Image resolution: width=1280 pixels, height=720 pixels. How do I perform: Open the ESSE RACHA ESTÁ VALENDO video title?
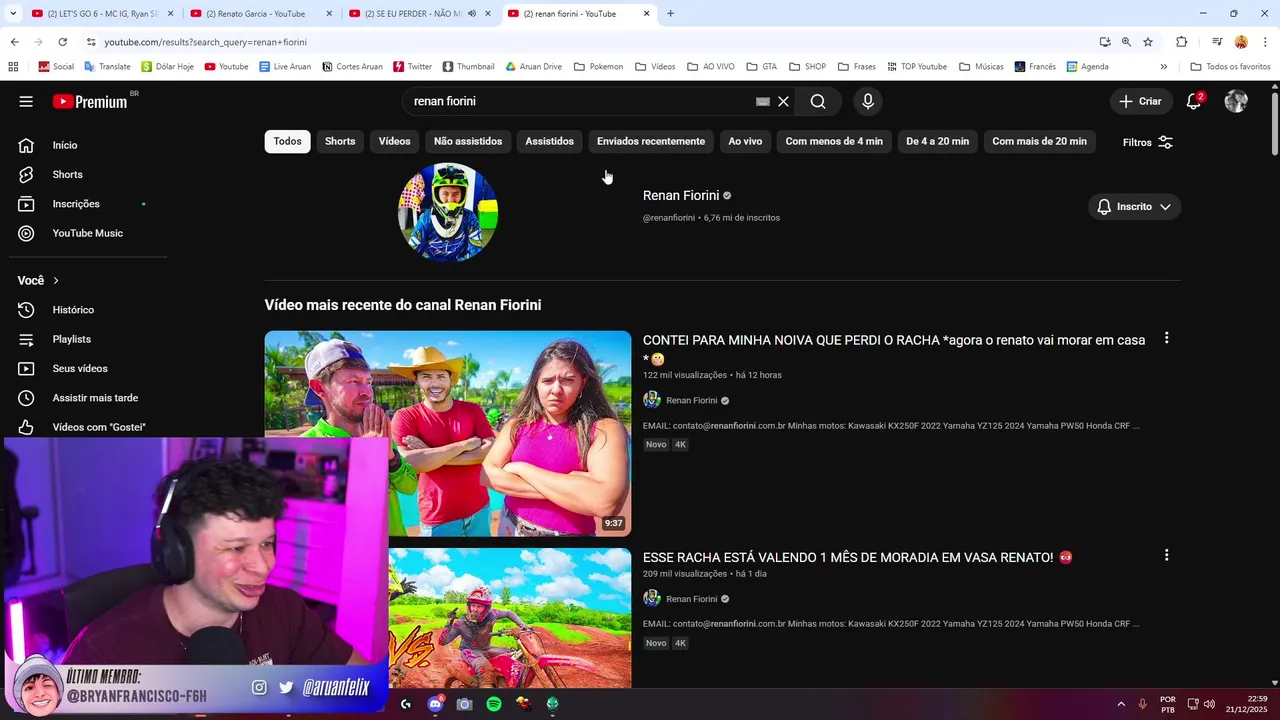858,557
